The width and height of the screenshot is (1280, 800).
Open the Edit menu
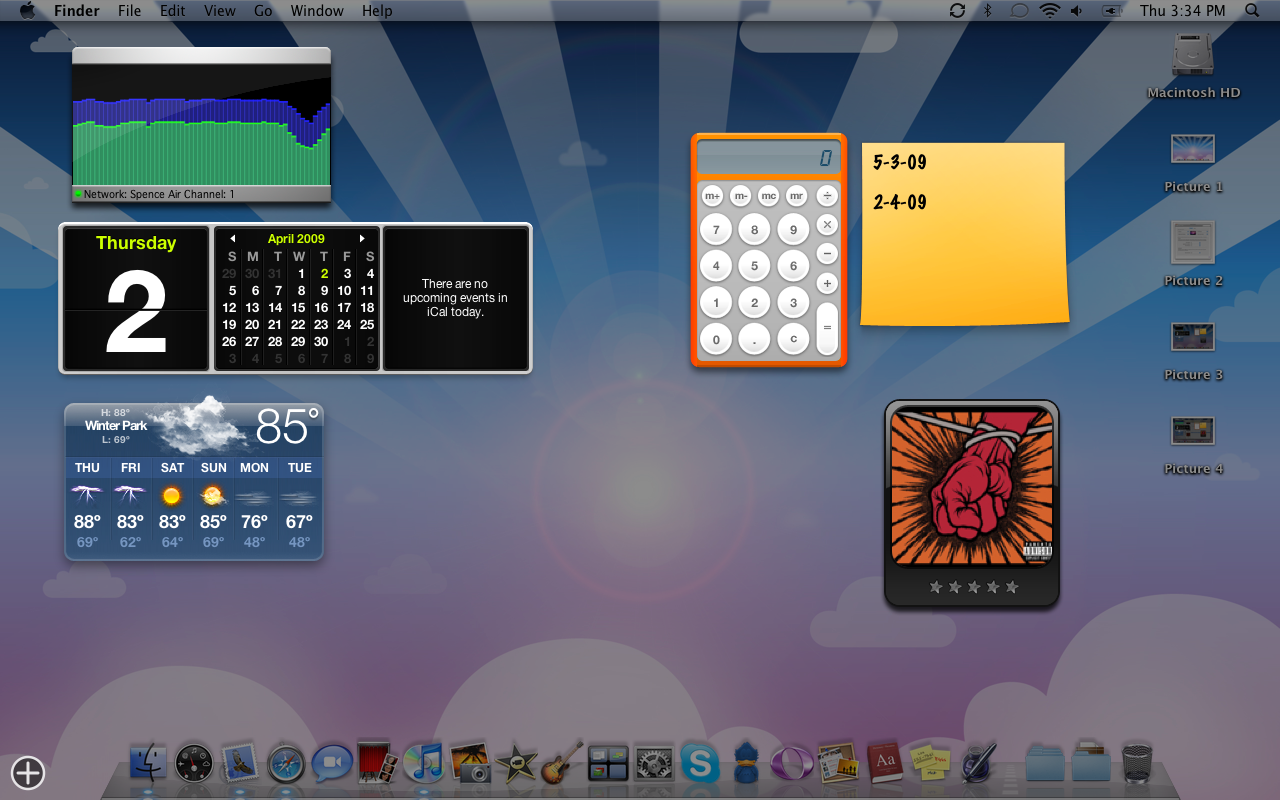[x=173, y=10]
